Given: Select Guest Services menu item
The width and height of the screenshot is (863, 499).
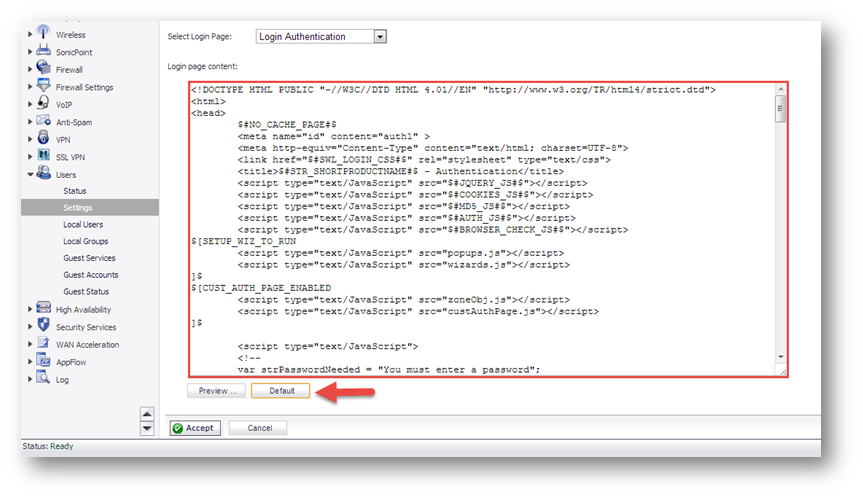Looking at the screenshot, I should (89, 258).
